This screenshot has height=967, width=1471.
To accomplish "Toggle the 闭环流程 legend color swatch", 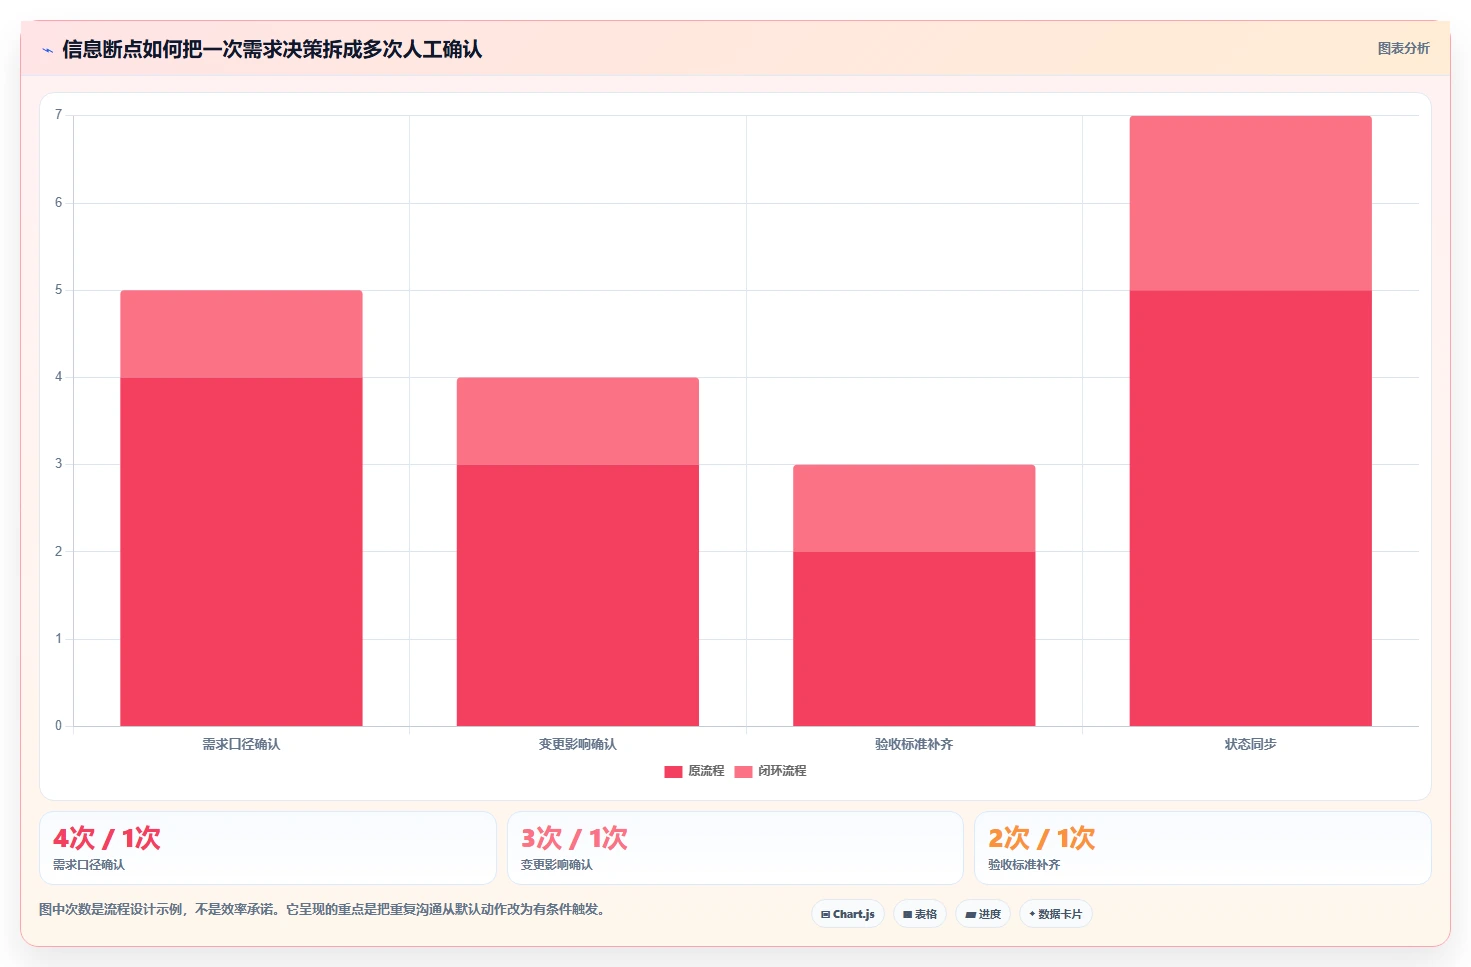I will pyautogui.click(x=743, y=771).
